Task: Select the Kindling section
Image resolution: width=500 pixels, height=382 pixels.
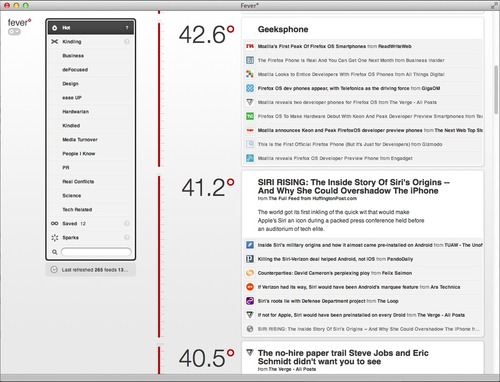Action: (91, 42)
